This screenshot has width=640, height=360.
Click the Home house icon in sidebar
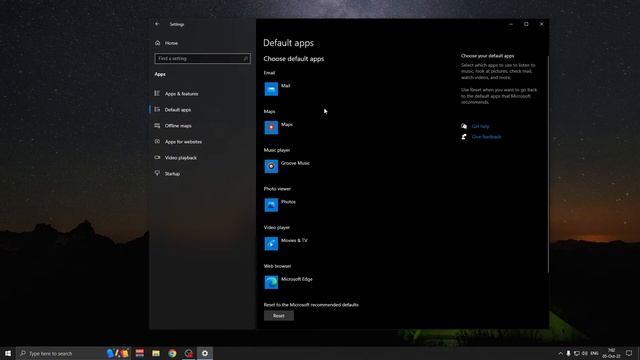(158, 43)
